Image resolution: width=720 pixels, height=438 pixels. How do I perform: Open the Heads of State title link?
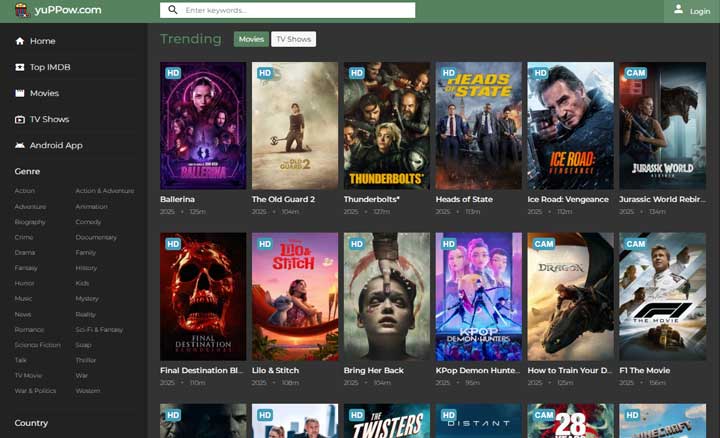click(x=464, y=199)
